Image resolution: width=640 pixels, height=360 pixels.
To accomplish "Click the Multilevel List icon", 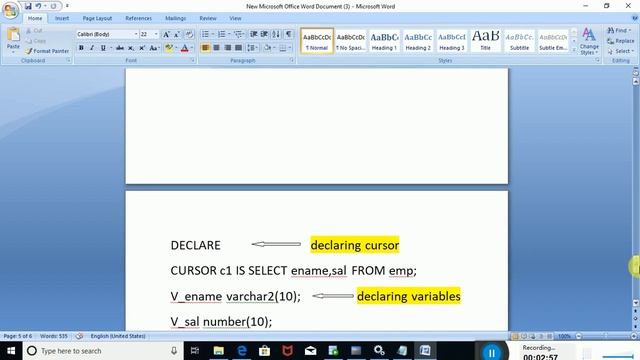I will 238,34.
